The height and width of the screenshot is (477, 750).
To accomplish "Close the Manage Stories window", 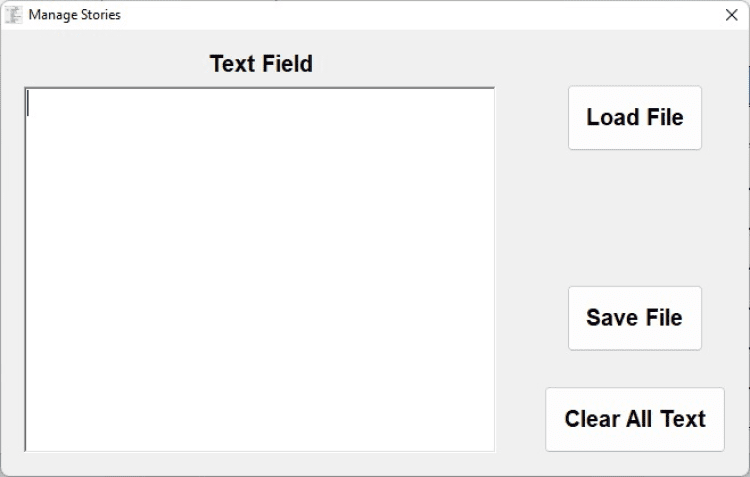I will [x=731, y=15].
